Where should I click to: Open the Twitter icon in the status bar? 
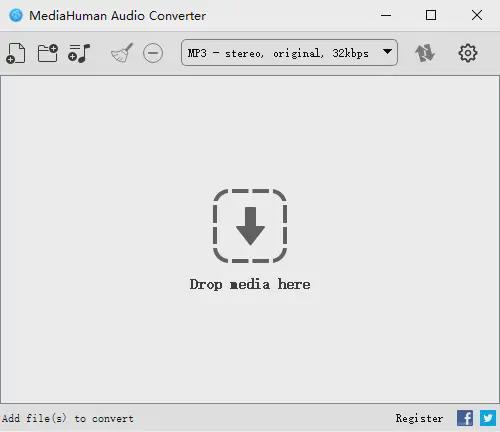[488, 418]
